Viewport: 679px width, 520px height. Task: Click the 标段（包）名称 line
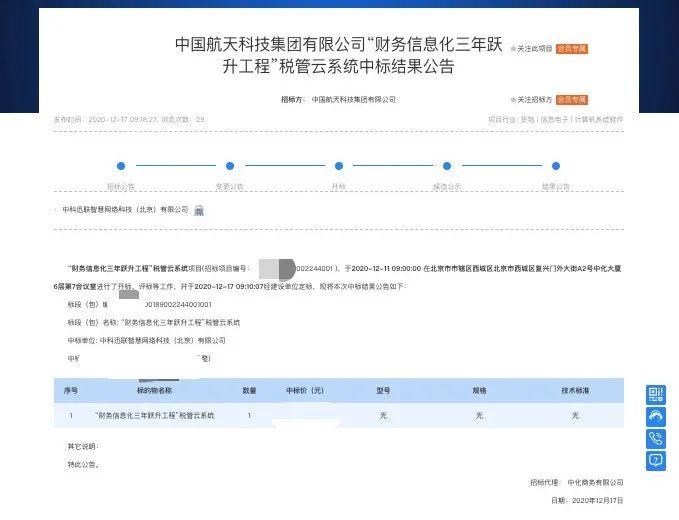[x=154, y=323]
